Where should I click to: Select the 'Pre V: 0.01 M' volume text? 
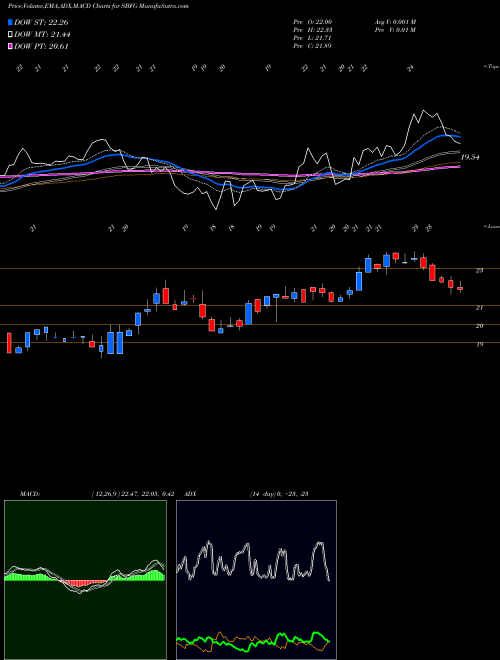395,30
